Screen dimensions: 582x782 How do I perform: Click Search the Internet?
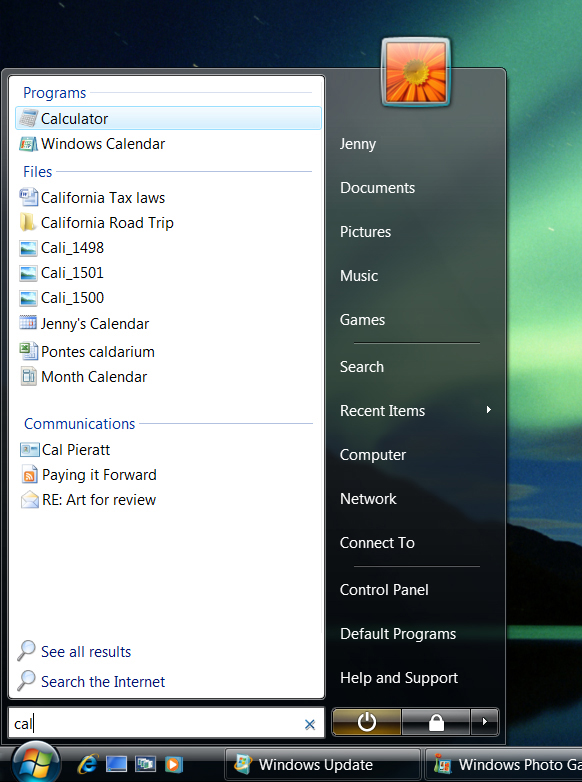point(103,681)
